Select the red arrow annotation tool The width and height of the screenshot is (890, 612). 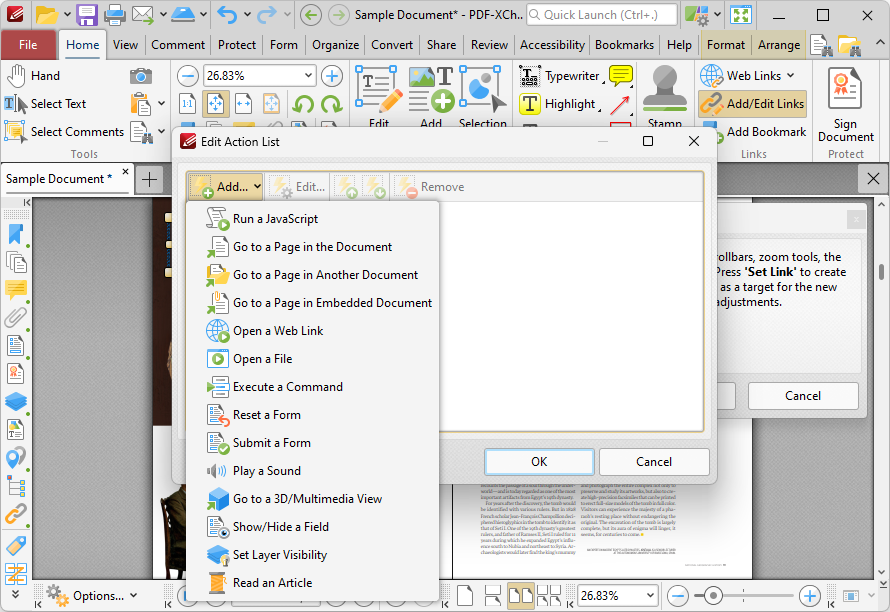[621, 104]
